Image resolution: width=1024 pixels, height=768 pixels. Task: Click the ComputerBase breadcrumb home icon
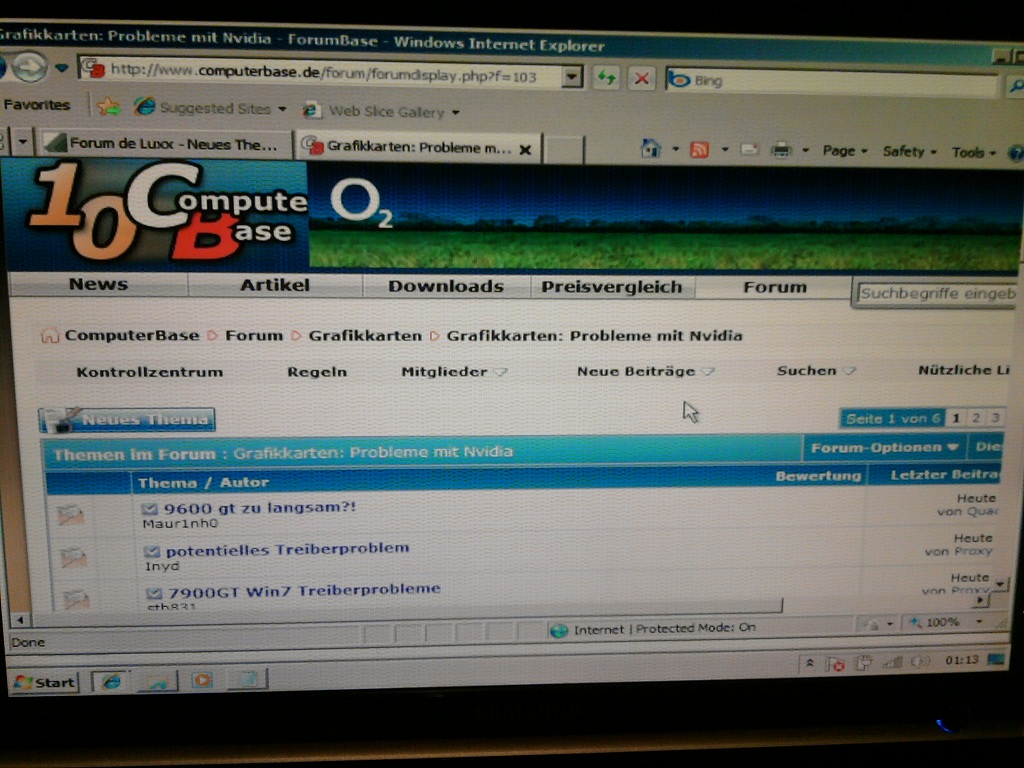[x=50, y=335]
